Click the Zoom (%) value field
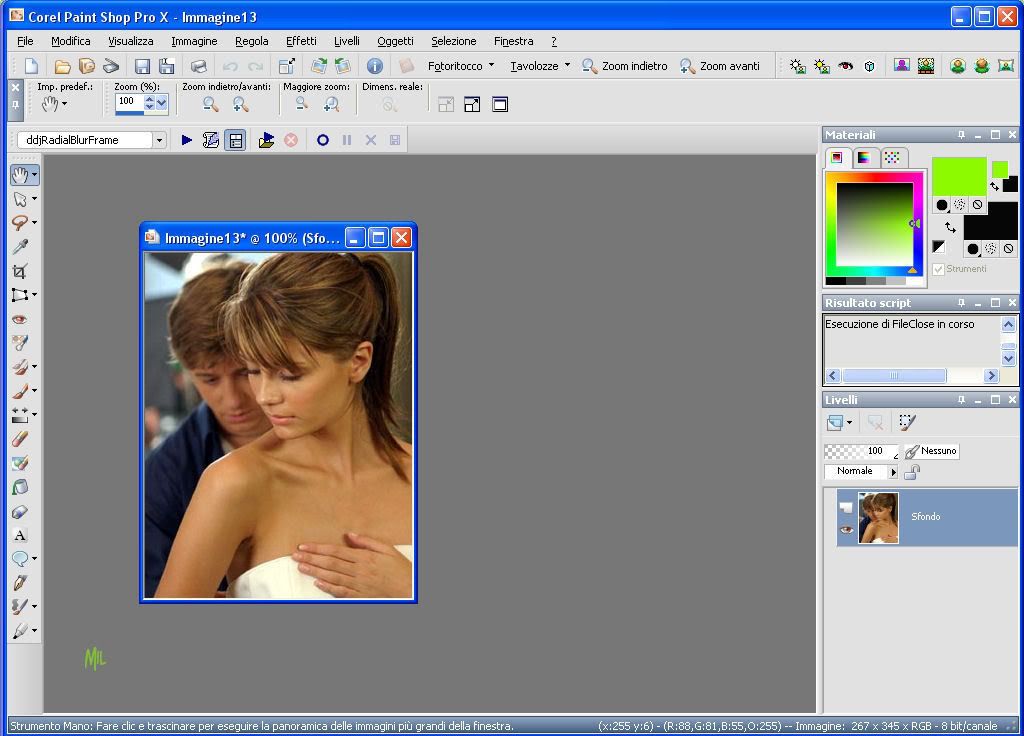Image resolution: width=1024 pixels, height=736 pixels. 130,102
